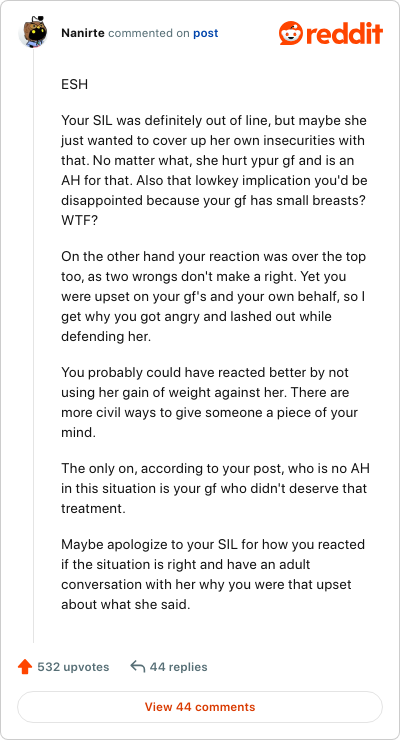This screenshot has height=740, width=400.
Task: Click the Reddit Snoo logo icon
Action: coord(291,33)
